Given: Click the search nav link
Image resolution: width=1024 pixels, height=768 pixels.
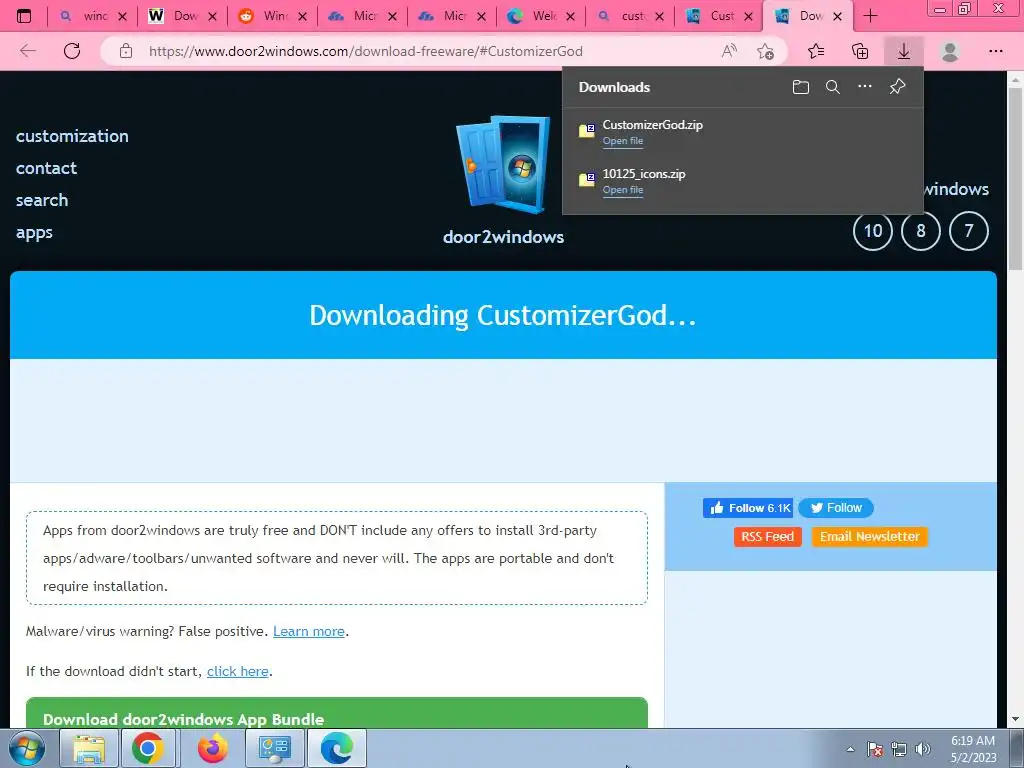Looking at the screenshot, I should (x=42, y=200).
